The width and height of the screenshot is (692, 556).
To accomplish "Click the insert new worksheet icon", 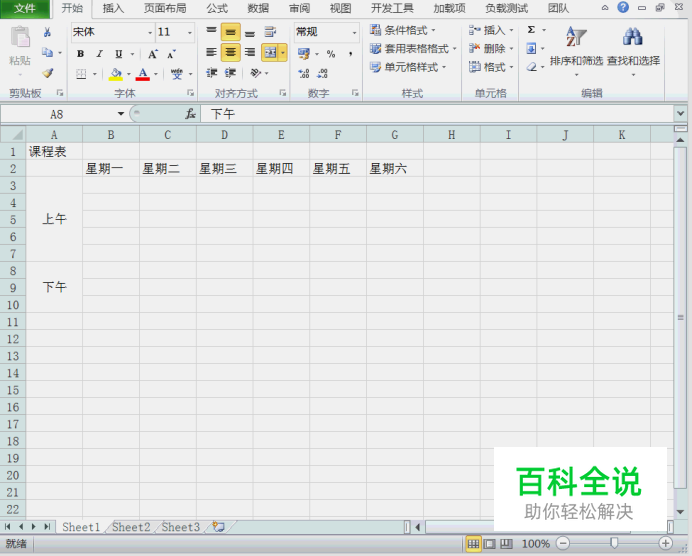I will [x=218, y=527].
